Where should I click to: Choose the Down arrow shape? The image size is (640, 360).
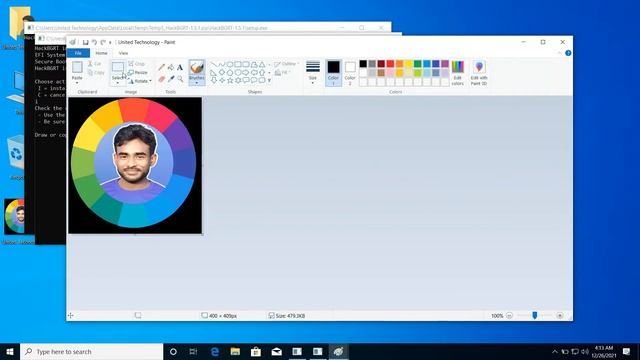click(214, 80)
